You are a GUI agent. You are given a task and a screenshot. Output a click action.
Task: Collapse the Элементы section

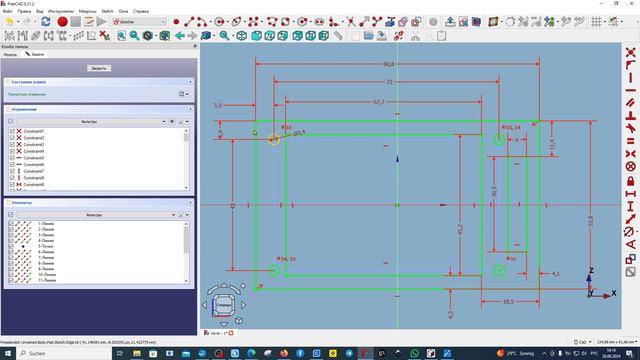click(190, 202)
